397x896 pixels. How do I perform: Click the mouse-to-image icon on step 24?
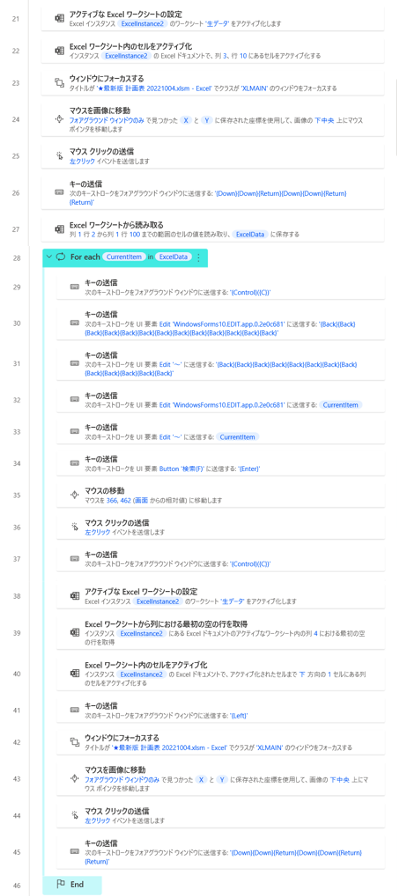coord(59,119)
